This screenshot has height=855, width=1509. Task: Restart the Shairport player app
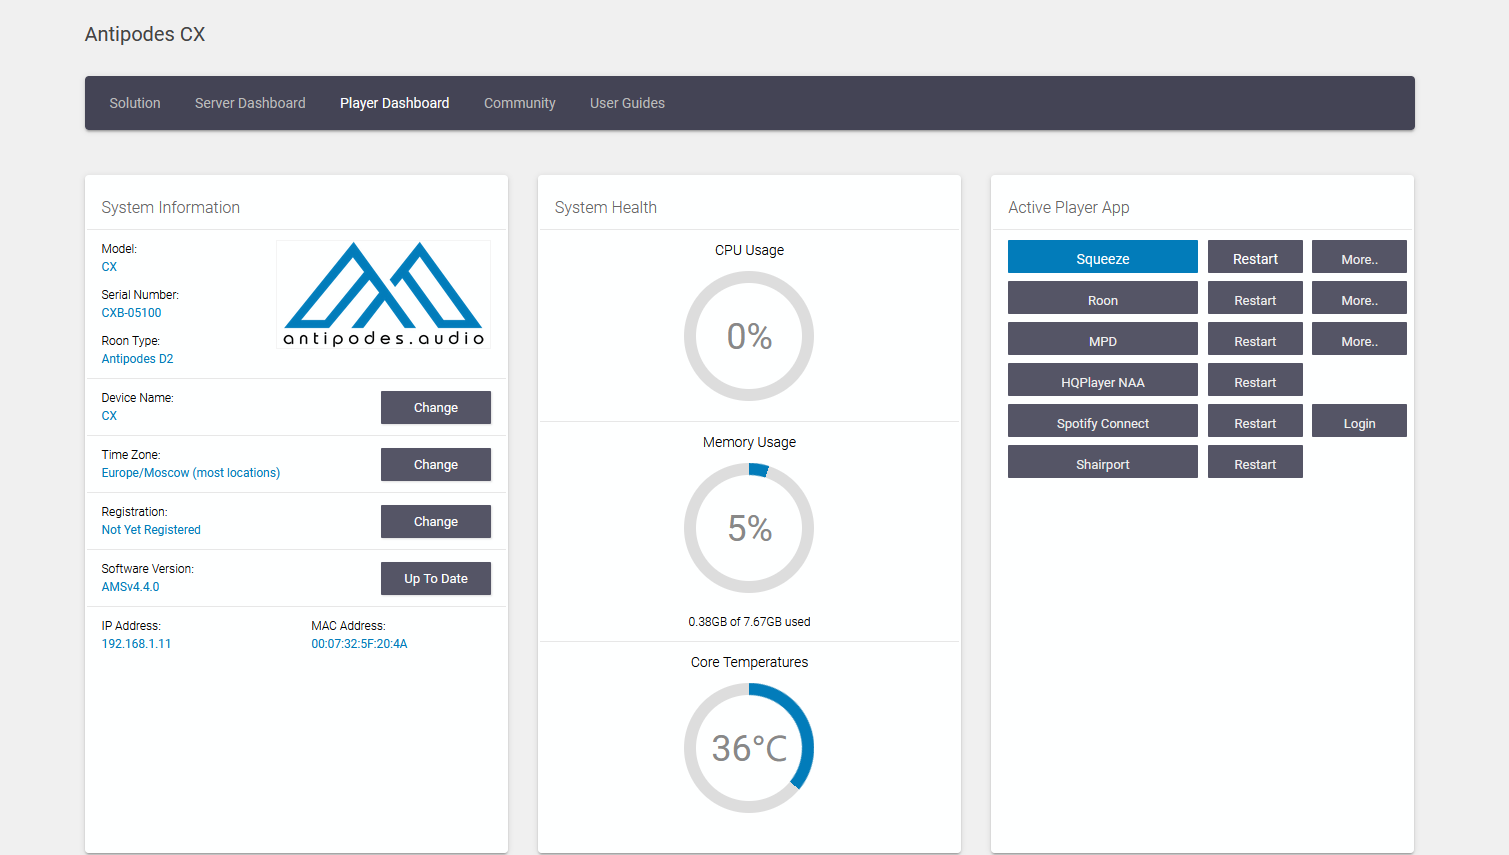1255,462
